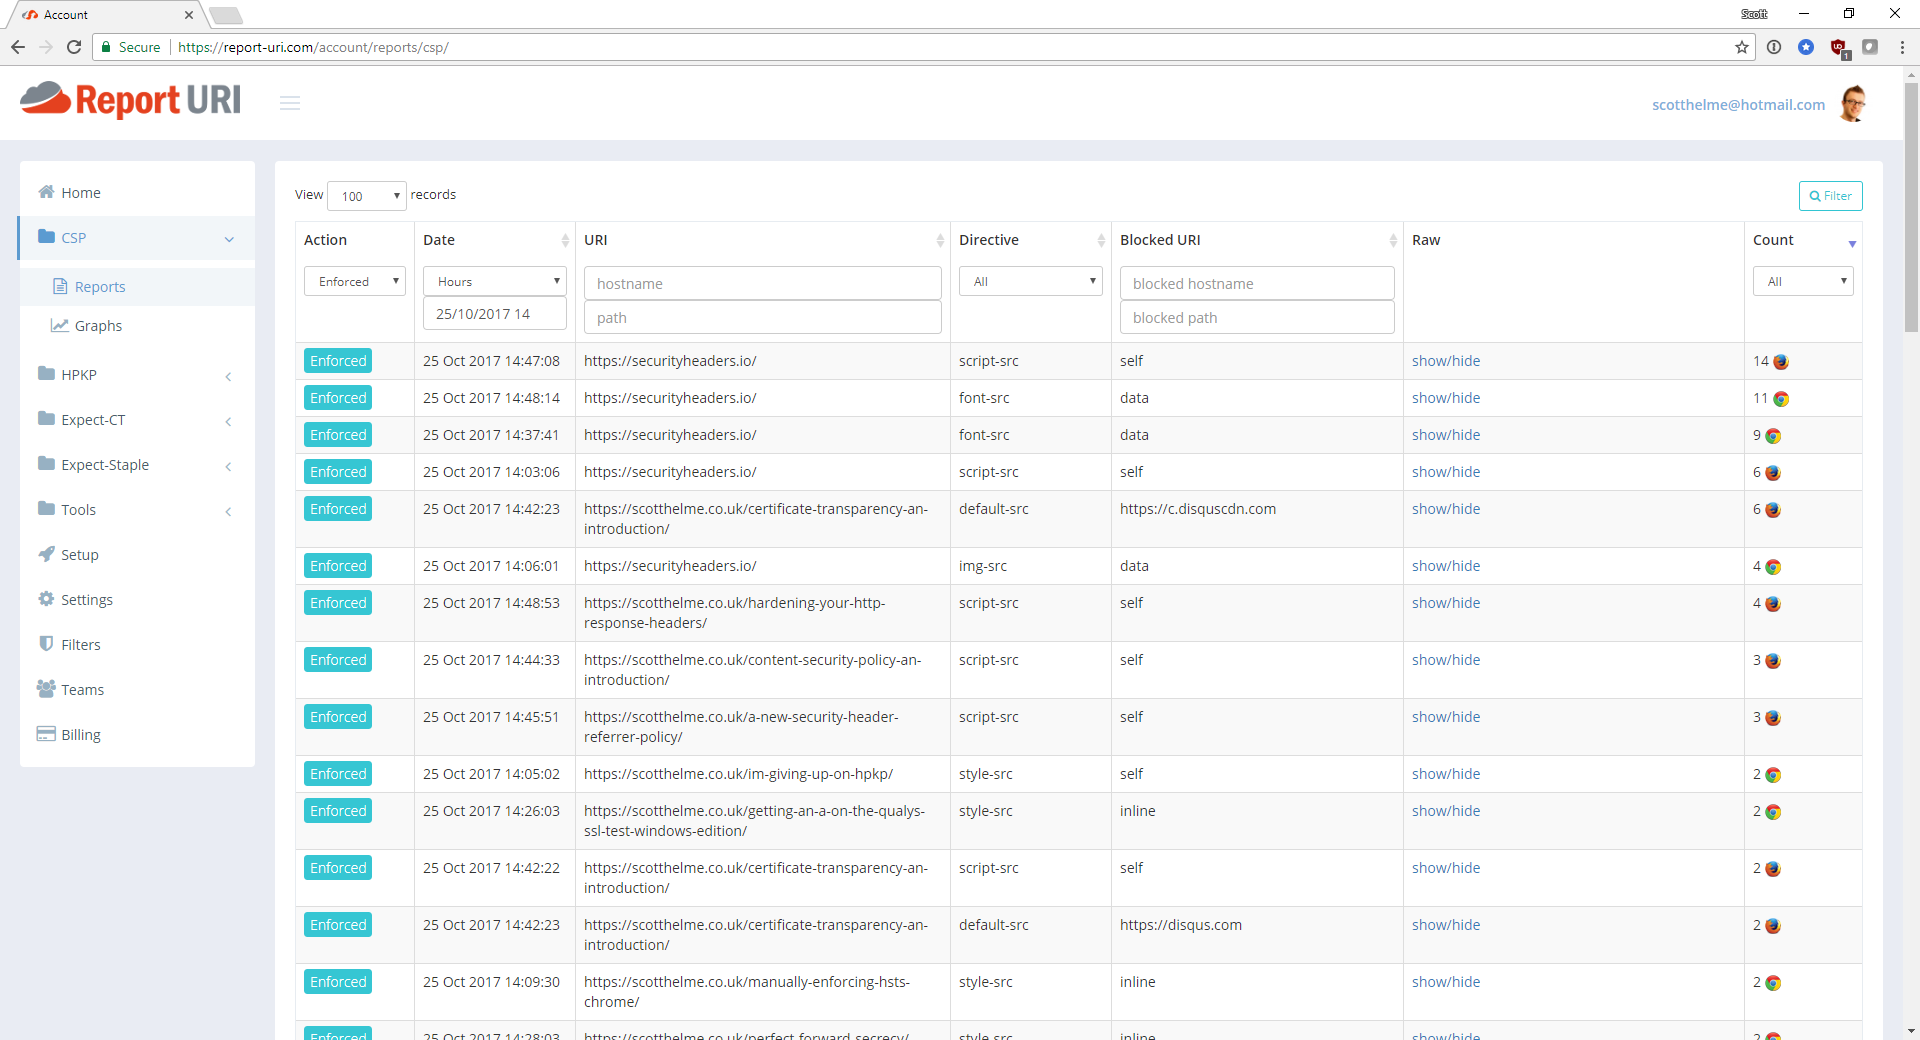Click the scotthelme@hotmail.com account link
Viewport: 1920px width, 1040px height.
point(1738,104)
